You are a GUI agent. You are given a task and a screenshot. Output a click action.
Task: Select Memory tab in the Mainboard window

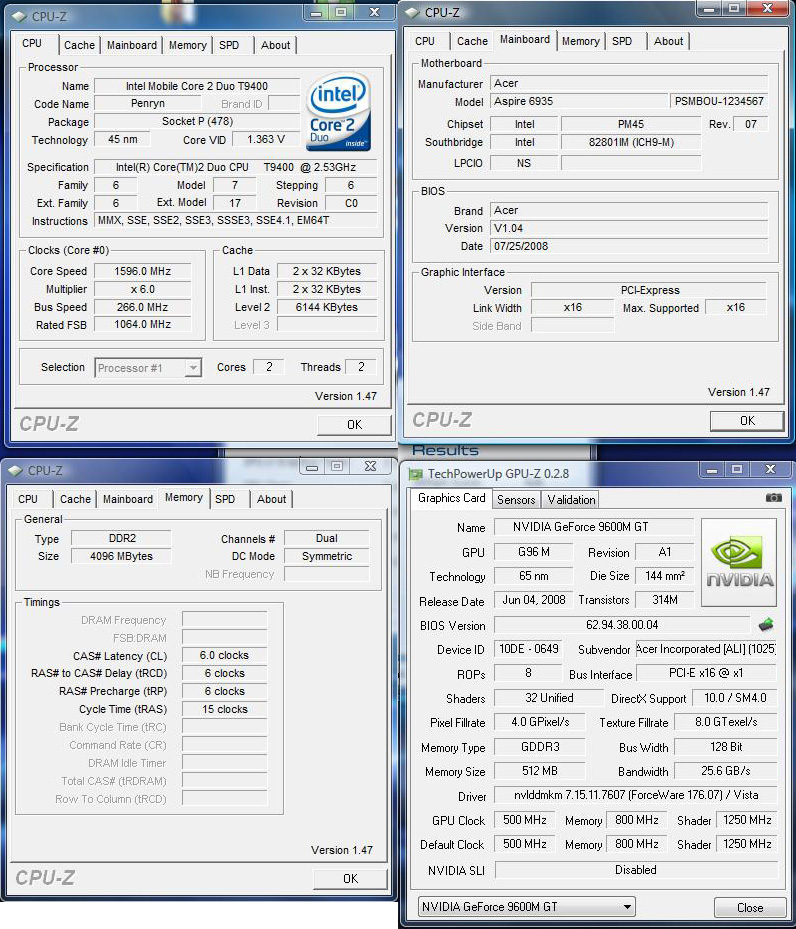pyautogui.click(x=580, y=41)
